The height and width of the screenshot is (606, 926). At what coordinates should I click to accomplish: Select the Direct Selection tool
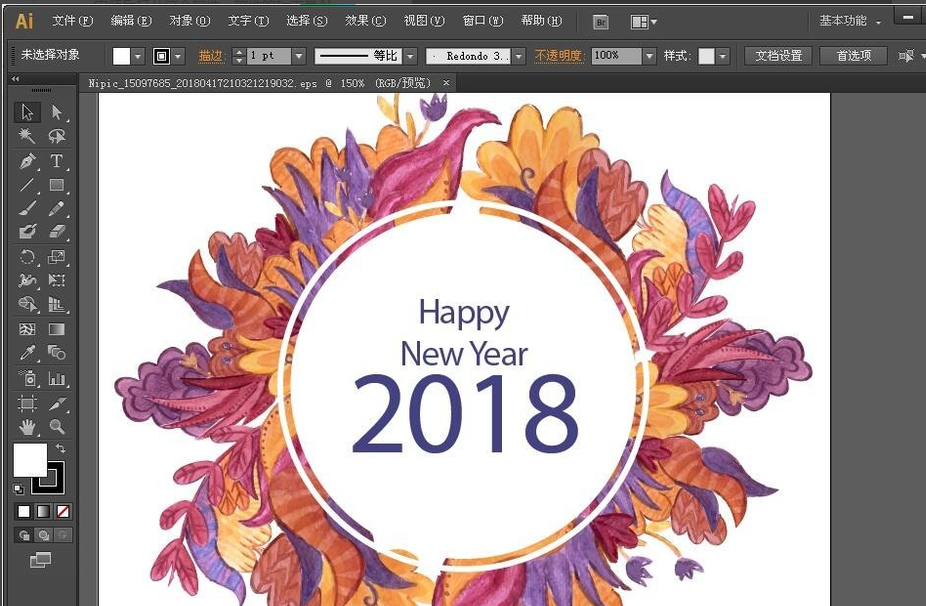point(57,112)
